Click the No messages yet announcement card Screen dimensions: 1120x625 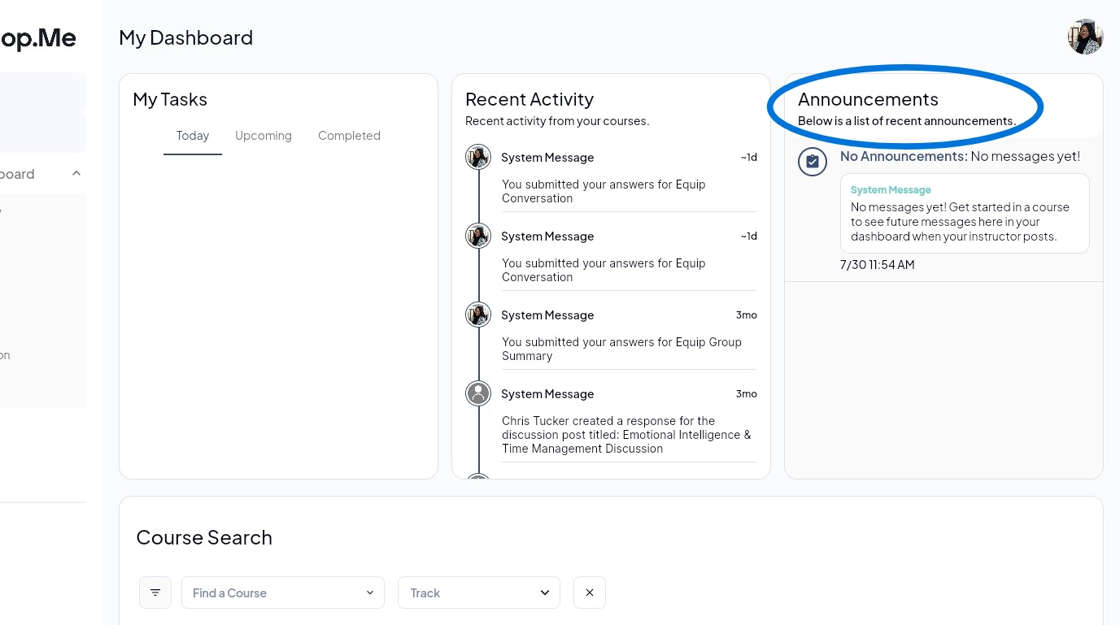point(964,214)
